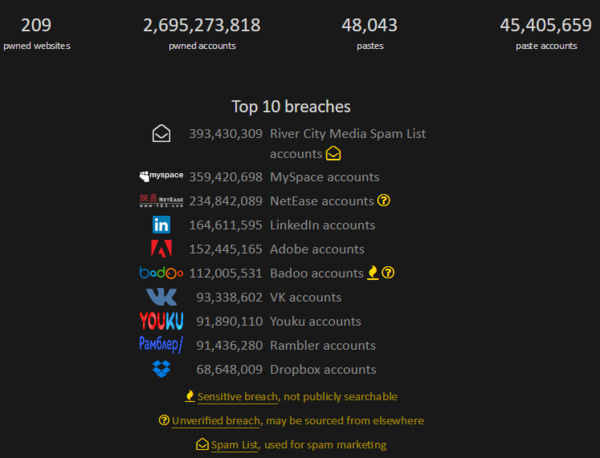
Task: Click the sensitive breach flame icon beside Badoo
Action: coord(373,272)
